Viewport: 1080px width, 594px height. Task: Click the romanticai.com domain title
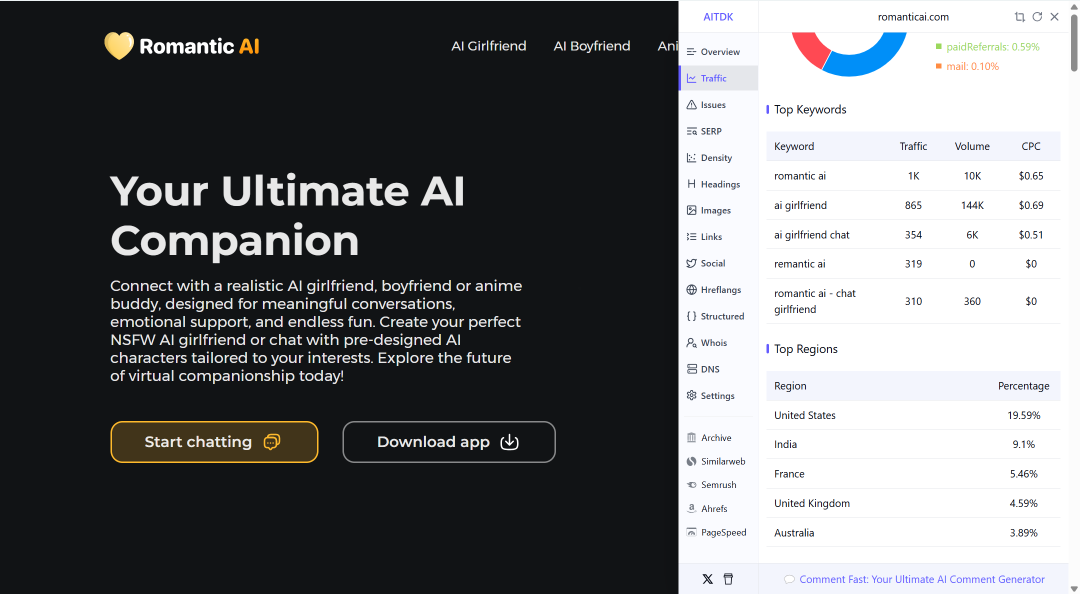(913, 17)
